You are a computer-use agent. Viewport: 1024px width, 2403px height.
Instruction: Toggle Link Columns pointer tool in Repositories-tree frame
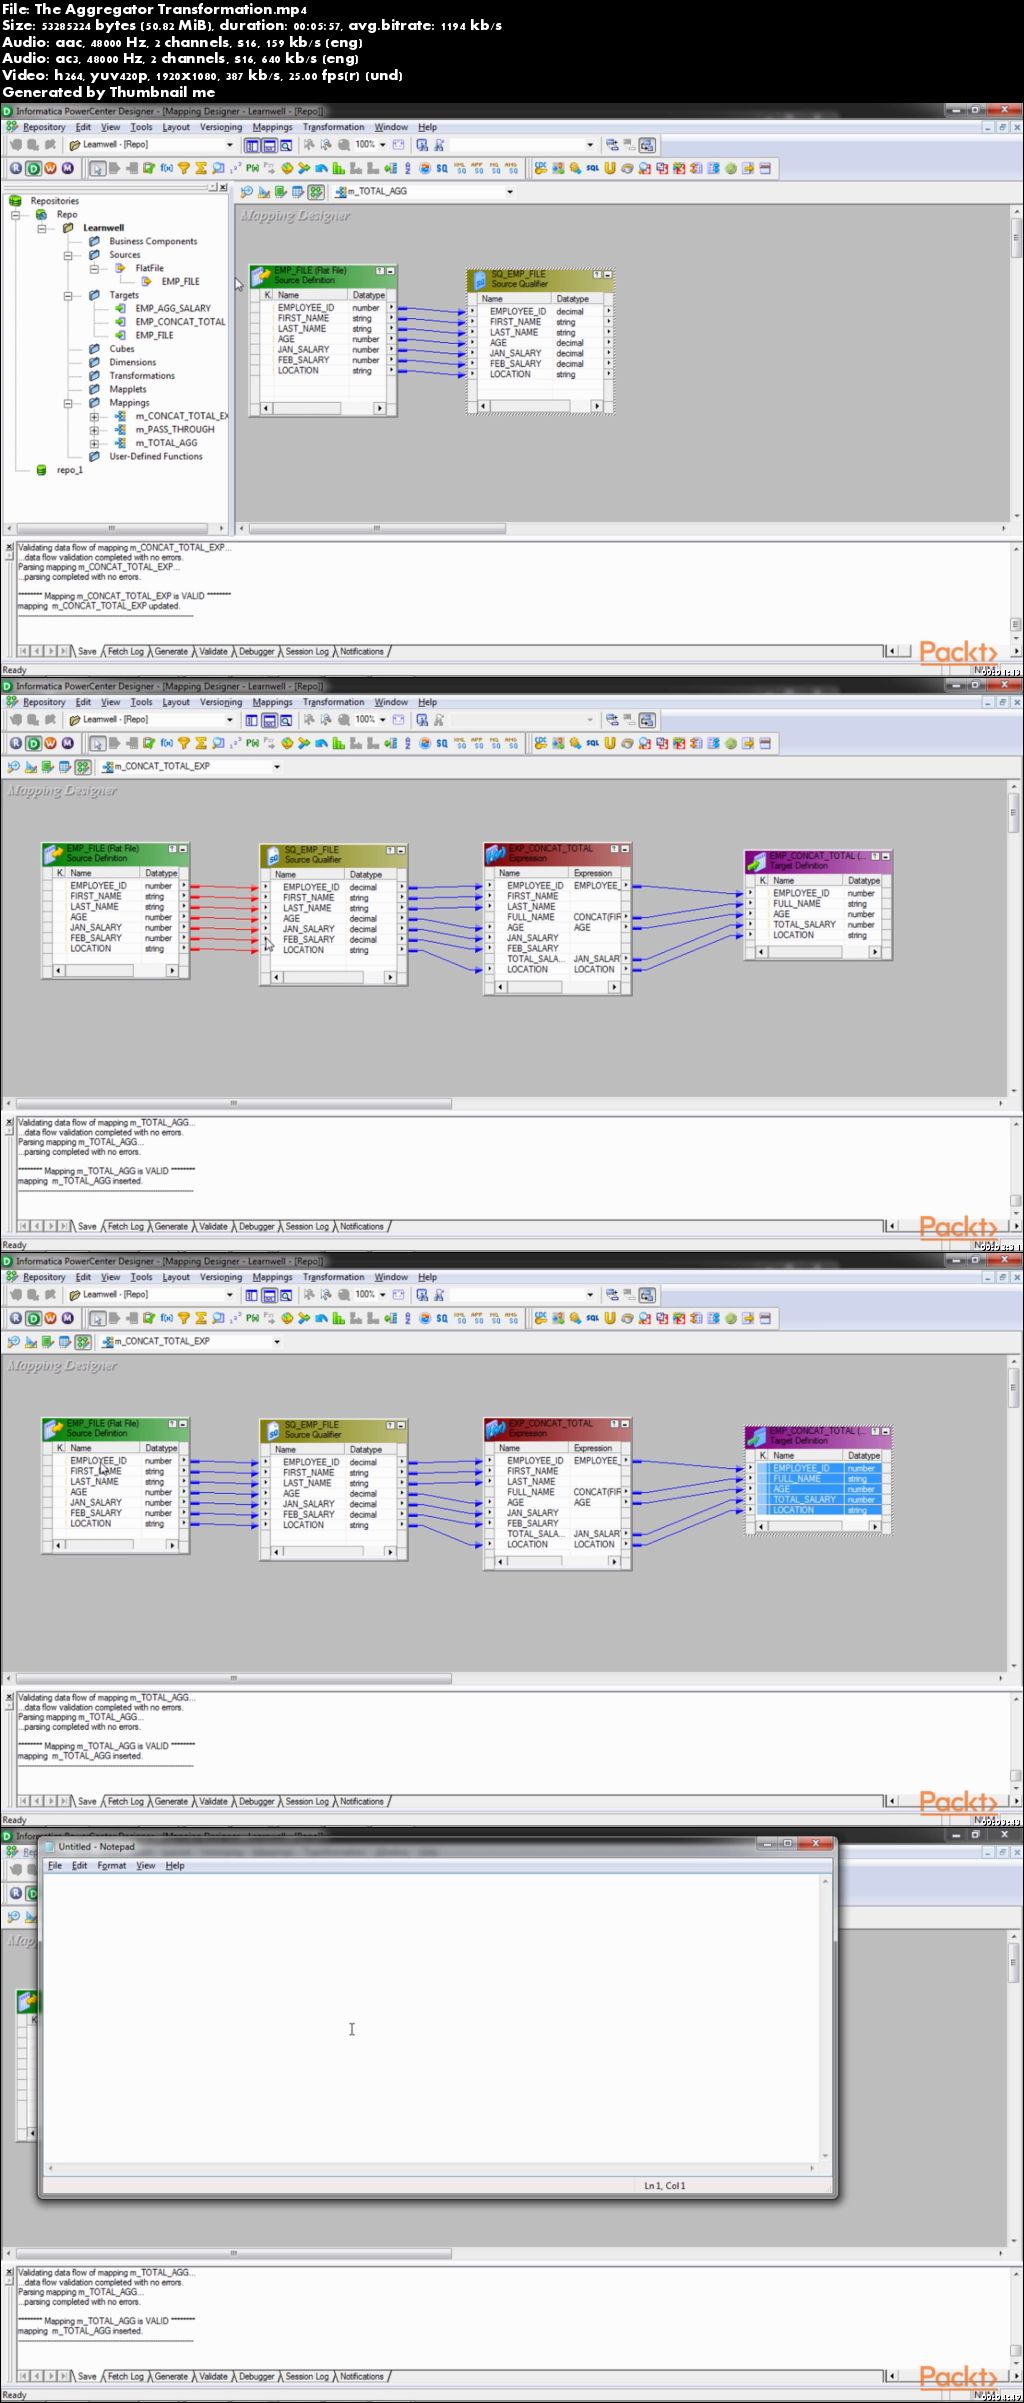98,168
